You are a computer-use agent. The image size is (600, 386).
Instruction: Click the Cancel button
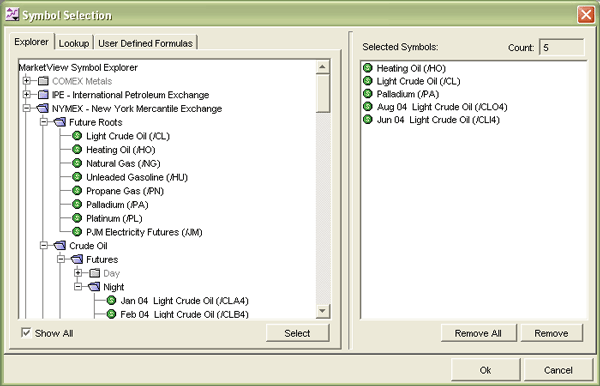pyautogui.click(x=558, y=370)
